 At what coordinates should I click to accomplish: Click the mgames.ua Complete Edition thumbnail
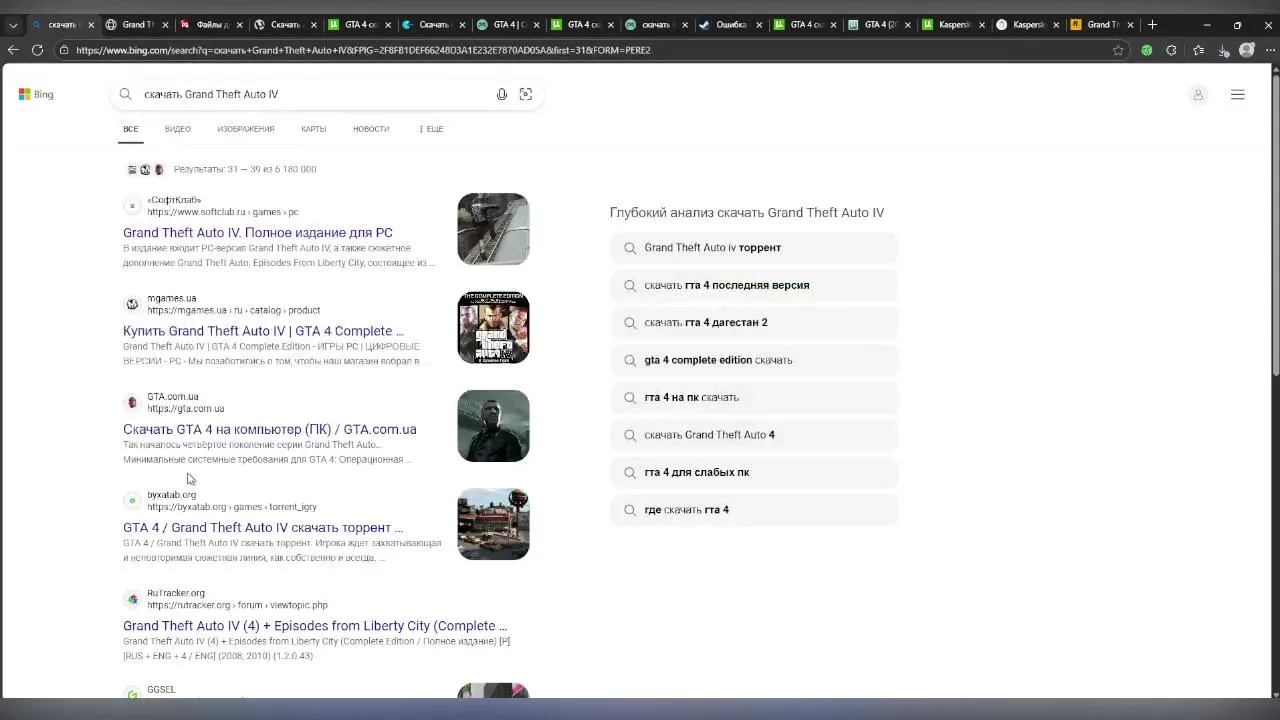pos(493,327)
